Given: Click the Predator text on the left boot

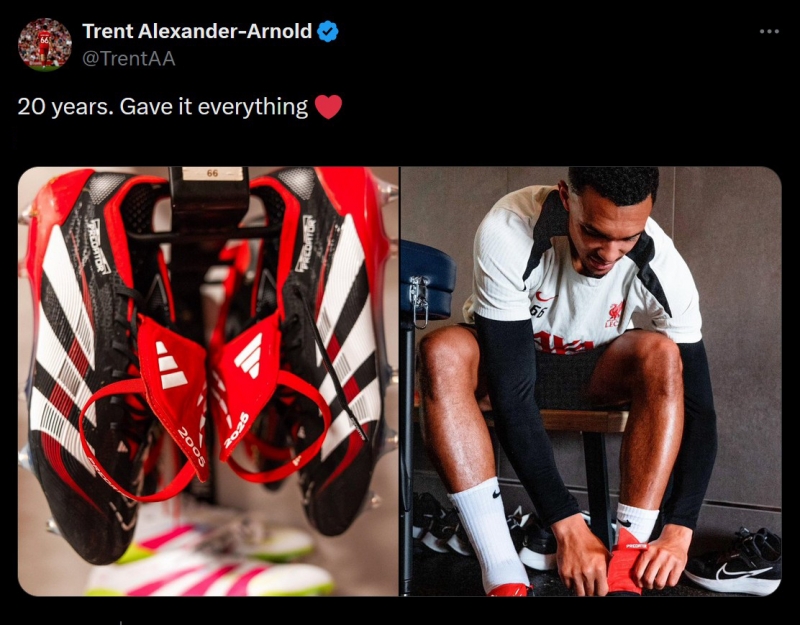Looking at the screenshot, I should (x=99, y=246).
